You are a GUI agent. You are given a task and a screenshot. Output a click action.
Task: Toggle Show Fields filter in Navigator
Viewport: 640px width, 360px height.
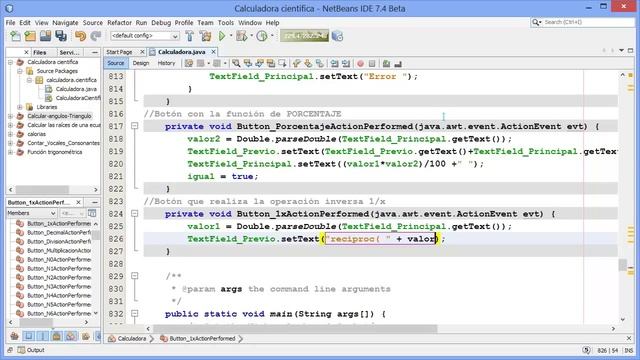[x=29, y=336]
